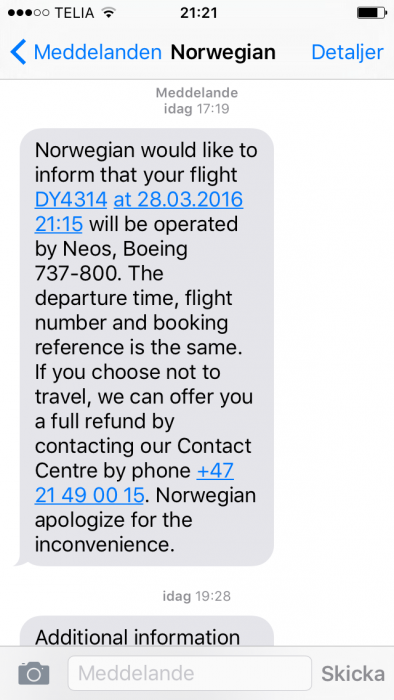Tap the signal strength dots
The height and width of the screenshot is (700, 394).
point(28,13)
